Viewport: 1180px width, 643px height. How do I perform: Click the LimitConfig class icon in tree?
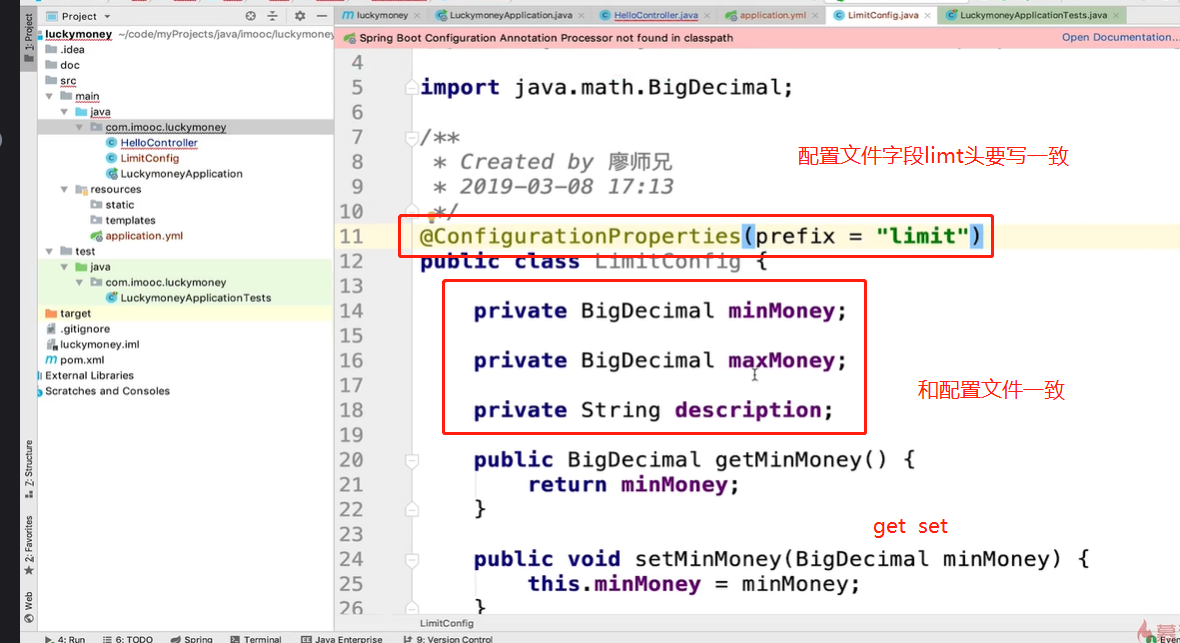[x=111, y=158]
